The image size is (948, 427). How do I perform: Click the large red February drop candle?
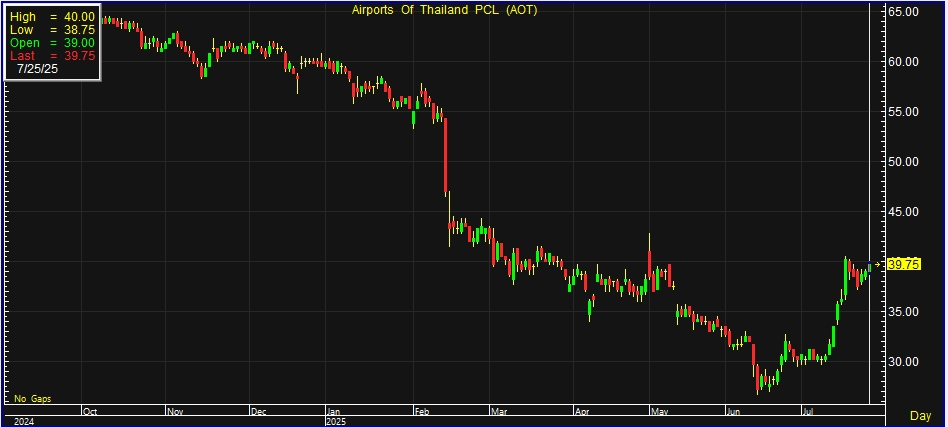(x=445, y=157)
